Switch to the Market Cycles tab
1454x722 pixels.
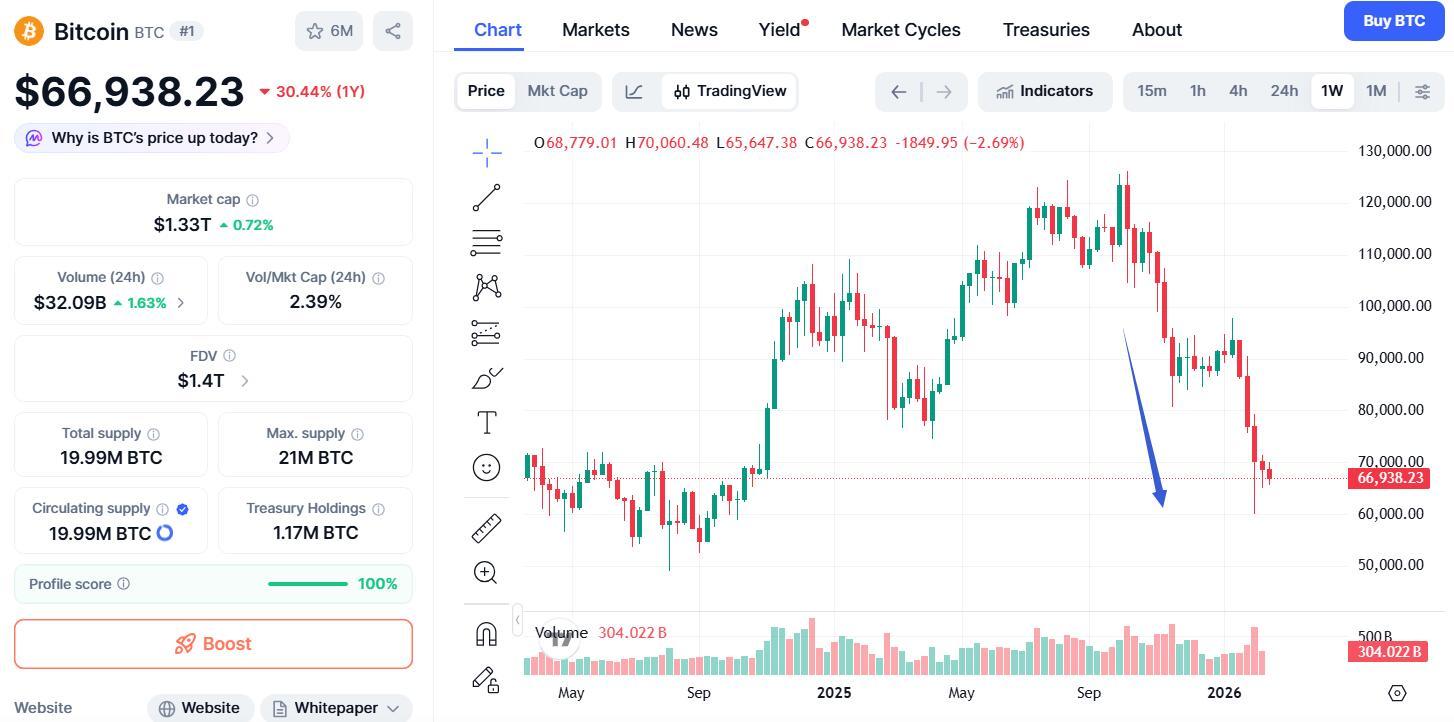pos(901,30)
